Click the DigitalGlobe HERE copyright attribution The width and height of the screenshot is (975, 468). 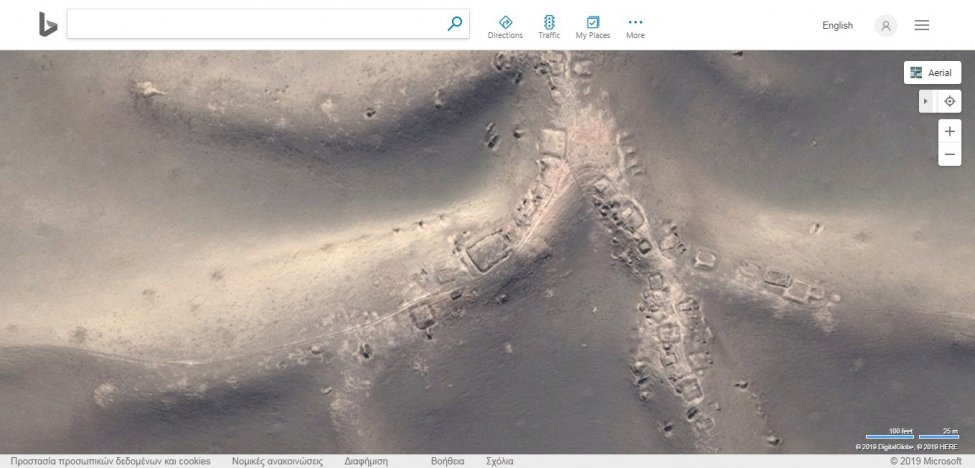(907, 446)
